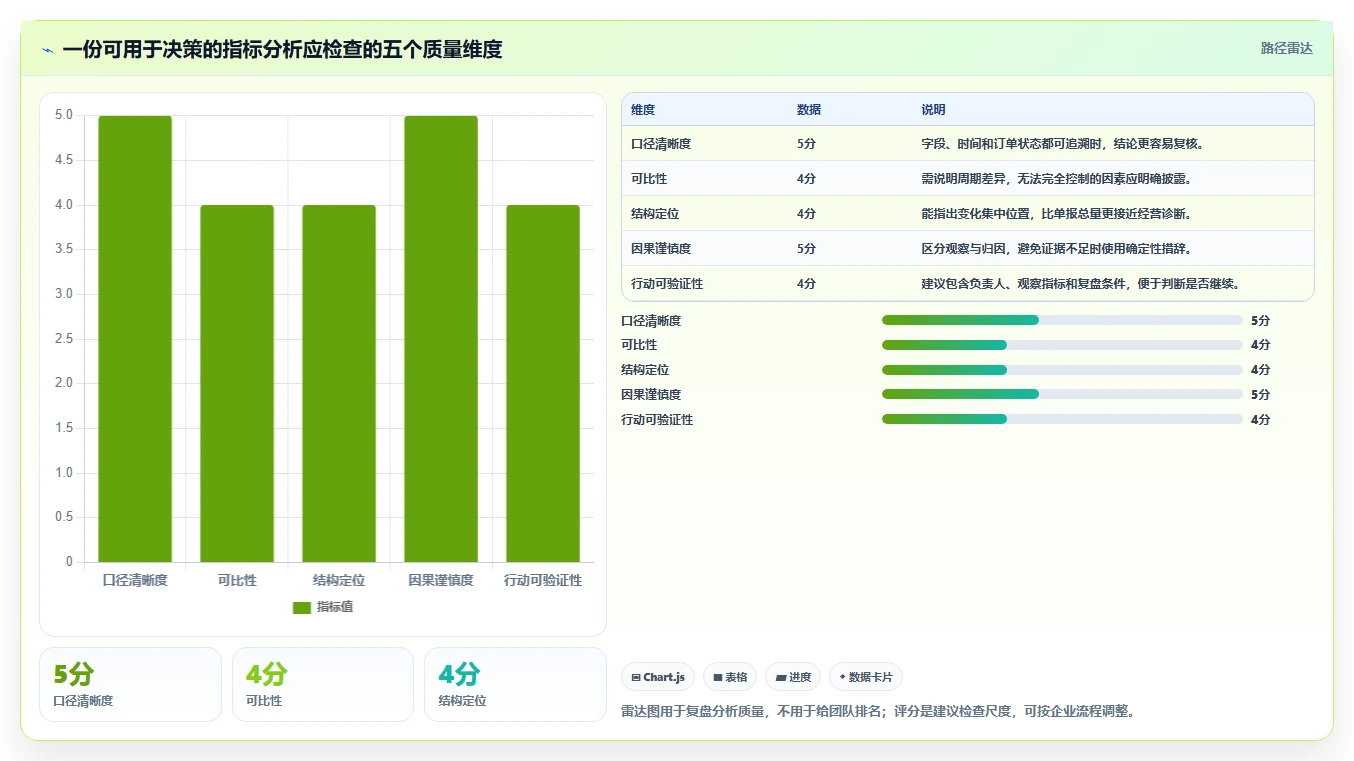Click the 口径清晰度 progress bar
Image resolution: width=1354 pixels, height=761 pixels.
click(x=1062, y=320)
